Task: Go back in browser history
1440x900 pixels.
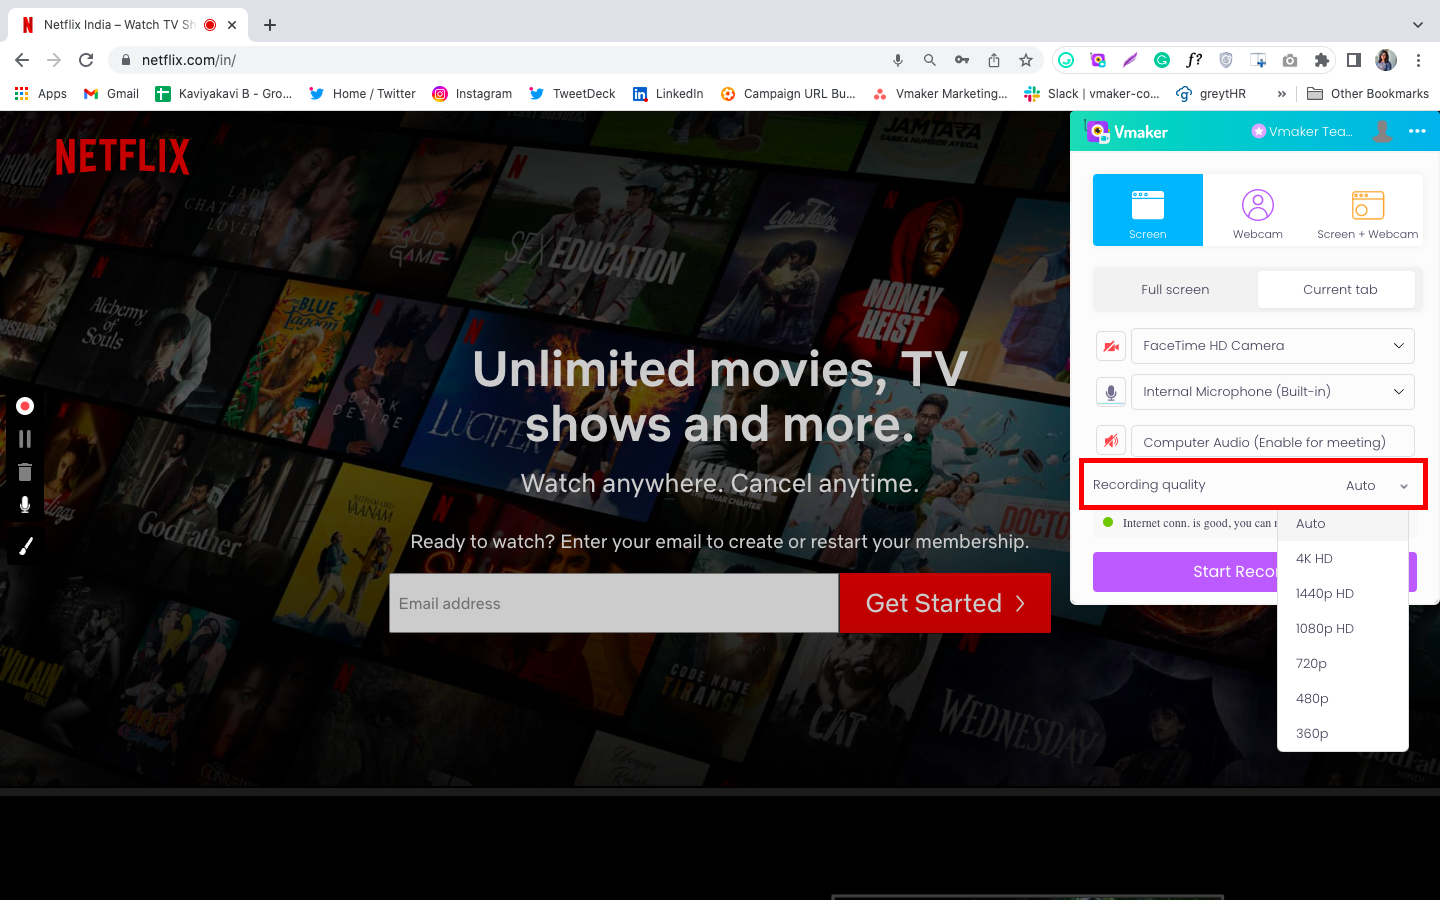Action: coord(22,60)
